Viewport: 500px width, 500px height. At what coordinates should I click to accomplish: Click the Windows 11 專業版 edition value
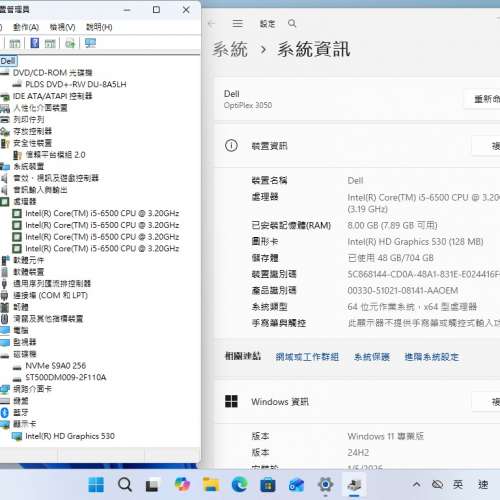click(x=386, y=436)
